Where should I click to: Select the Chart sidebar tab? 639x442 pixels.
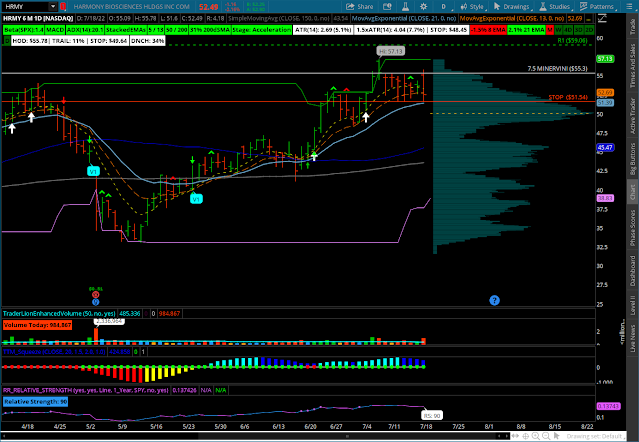(x=632, y=193)
